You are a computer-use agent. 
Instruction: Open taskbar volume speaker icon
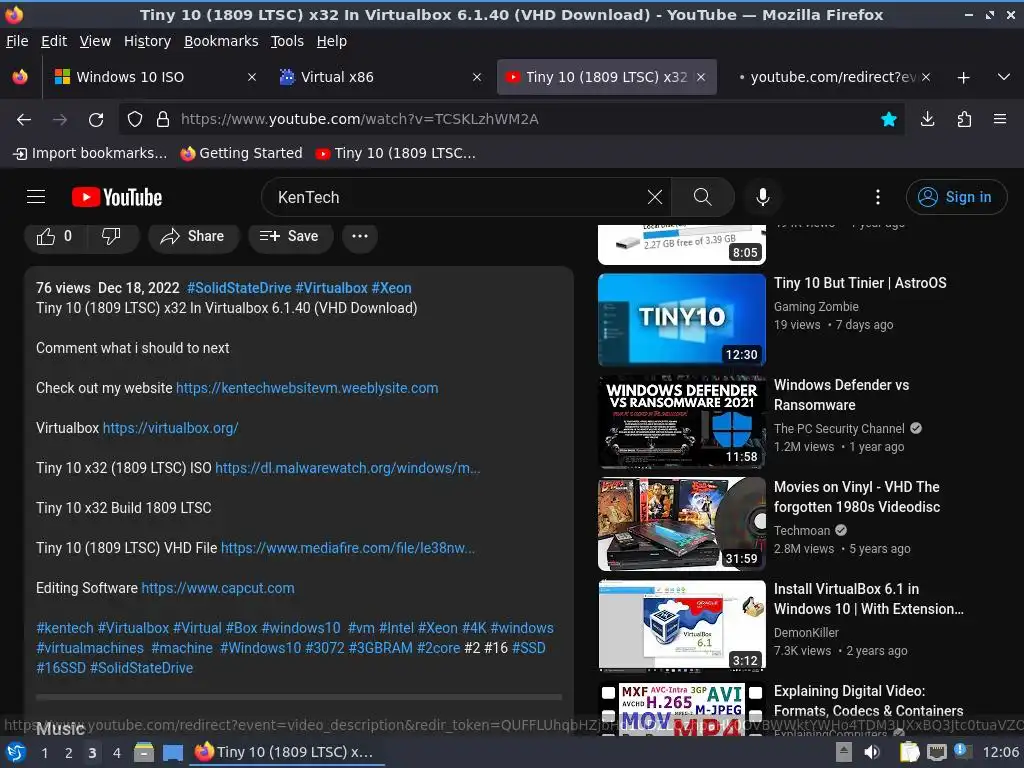click(x=872, y=752)
